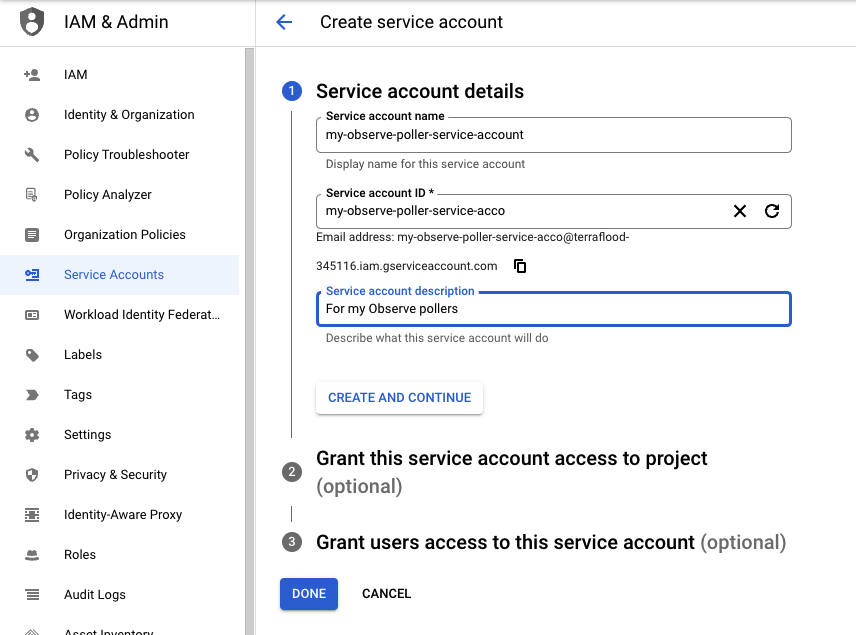Click the Labels tag icon
The height and width of the screenshot is (635, 856).
[32, 355]
